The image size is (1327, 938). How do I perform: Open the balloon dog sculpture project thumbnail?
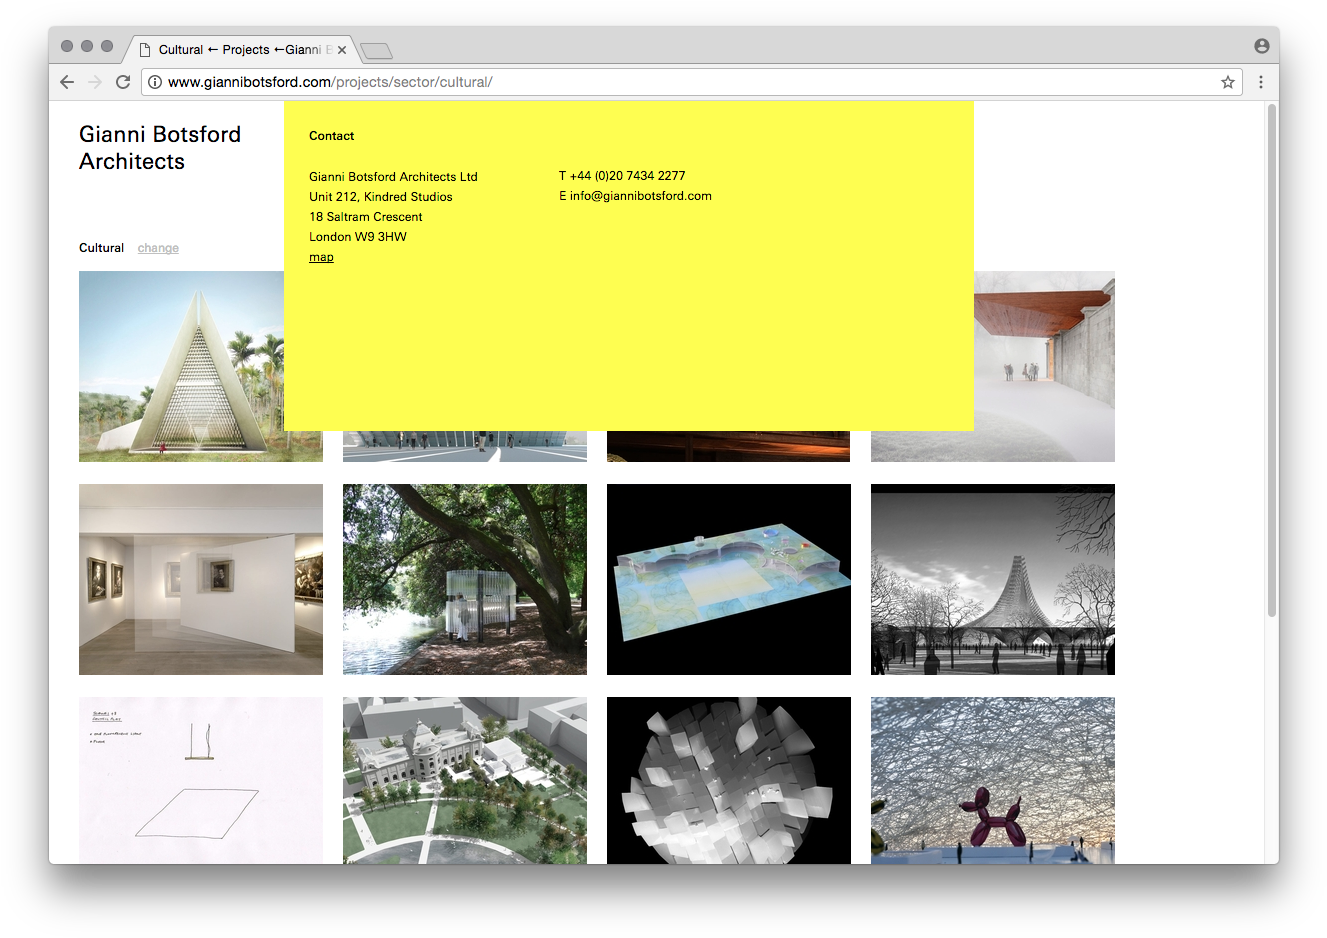pyautogui.click(x=992, y=780)
